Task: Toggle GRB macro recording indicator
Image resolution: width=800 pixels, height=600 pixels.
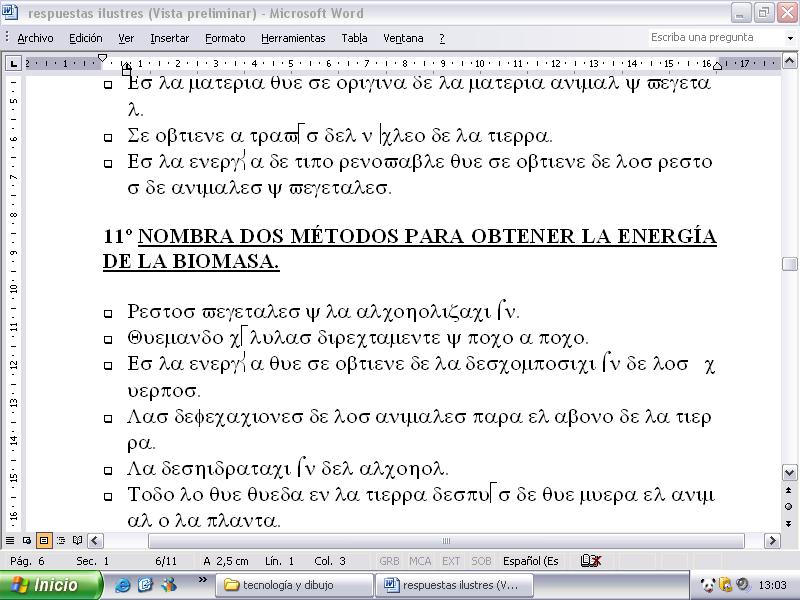Action: pos(389,561)
